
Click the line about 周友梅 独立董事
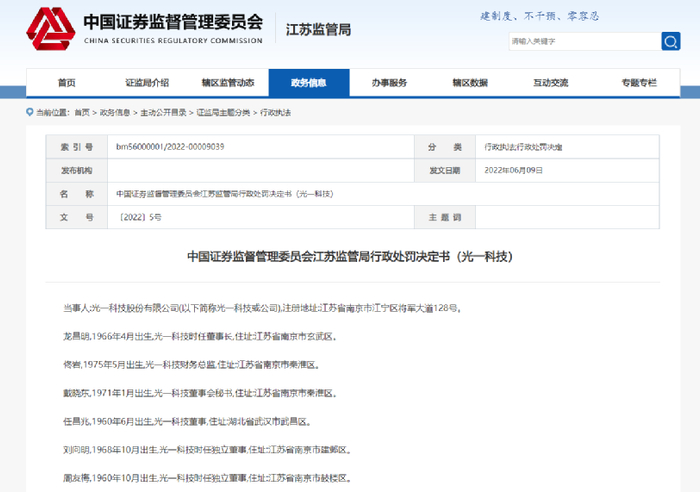pos(207,478)
